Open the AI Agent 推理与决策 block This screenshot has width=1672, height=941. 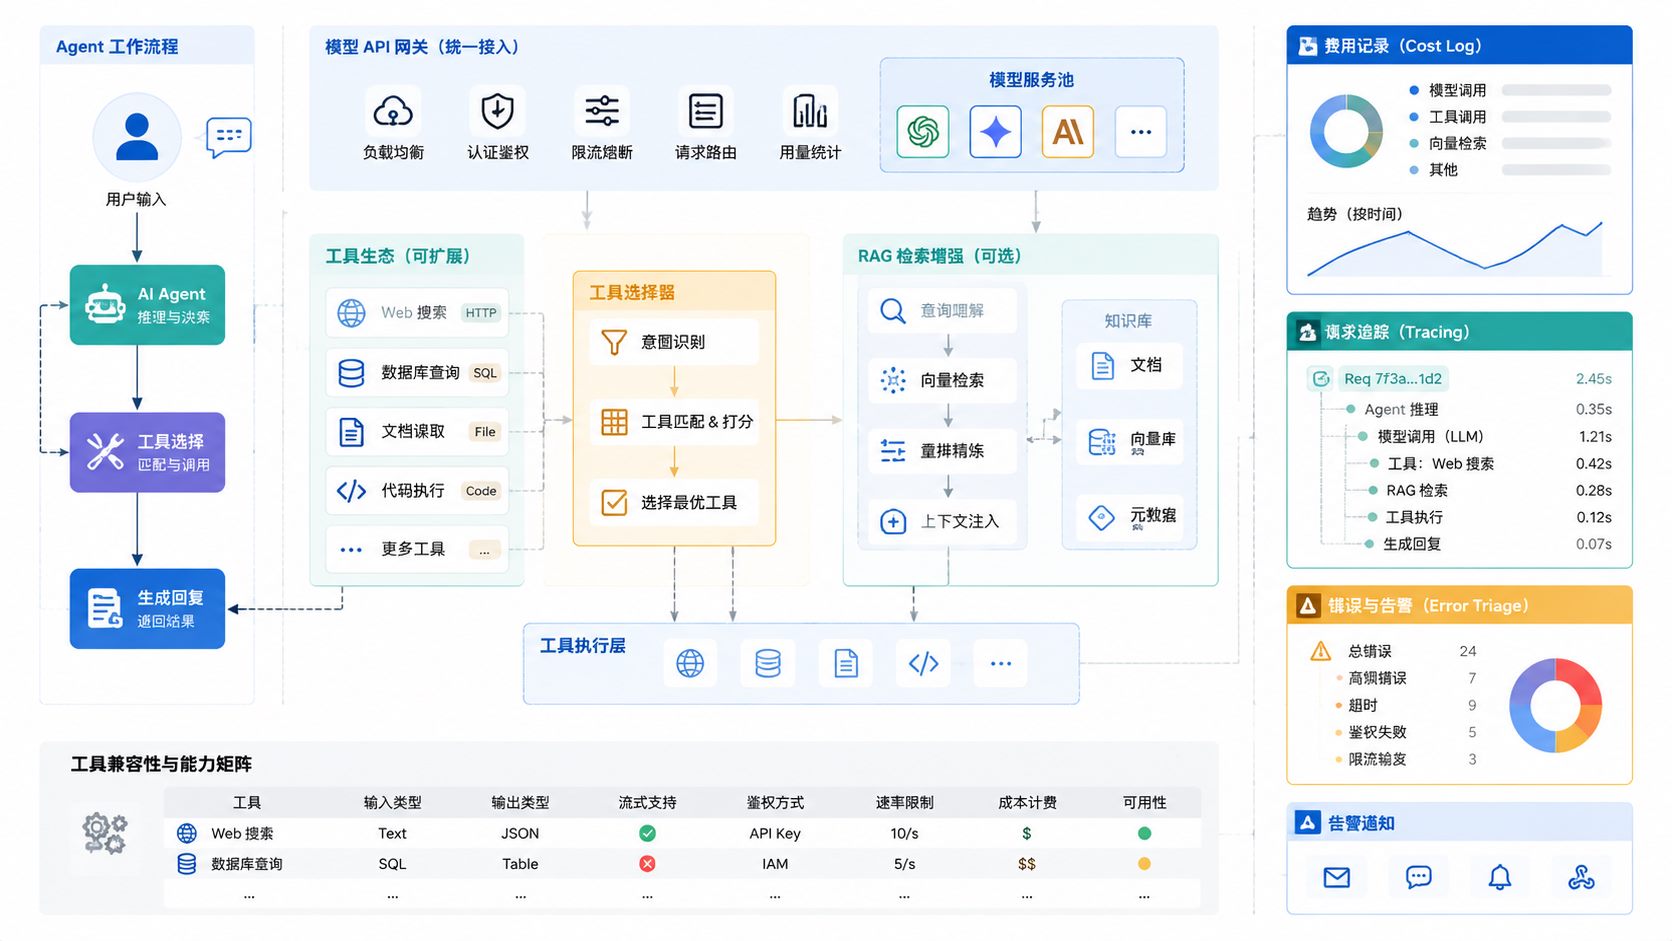pos(147,305)
